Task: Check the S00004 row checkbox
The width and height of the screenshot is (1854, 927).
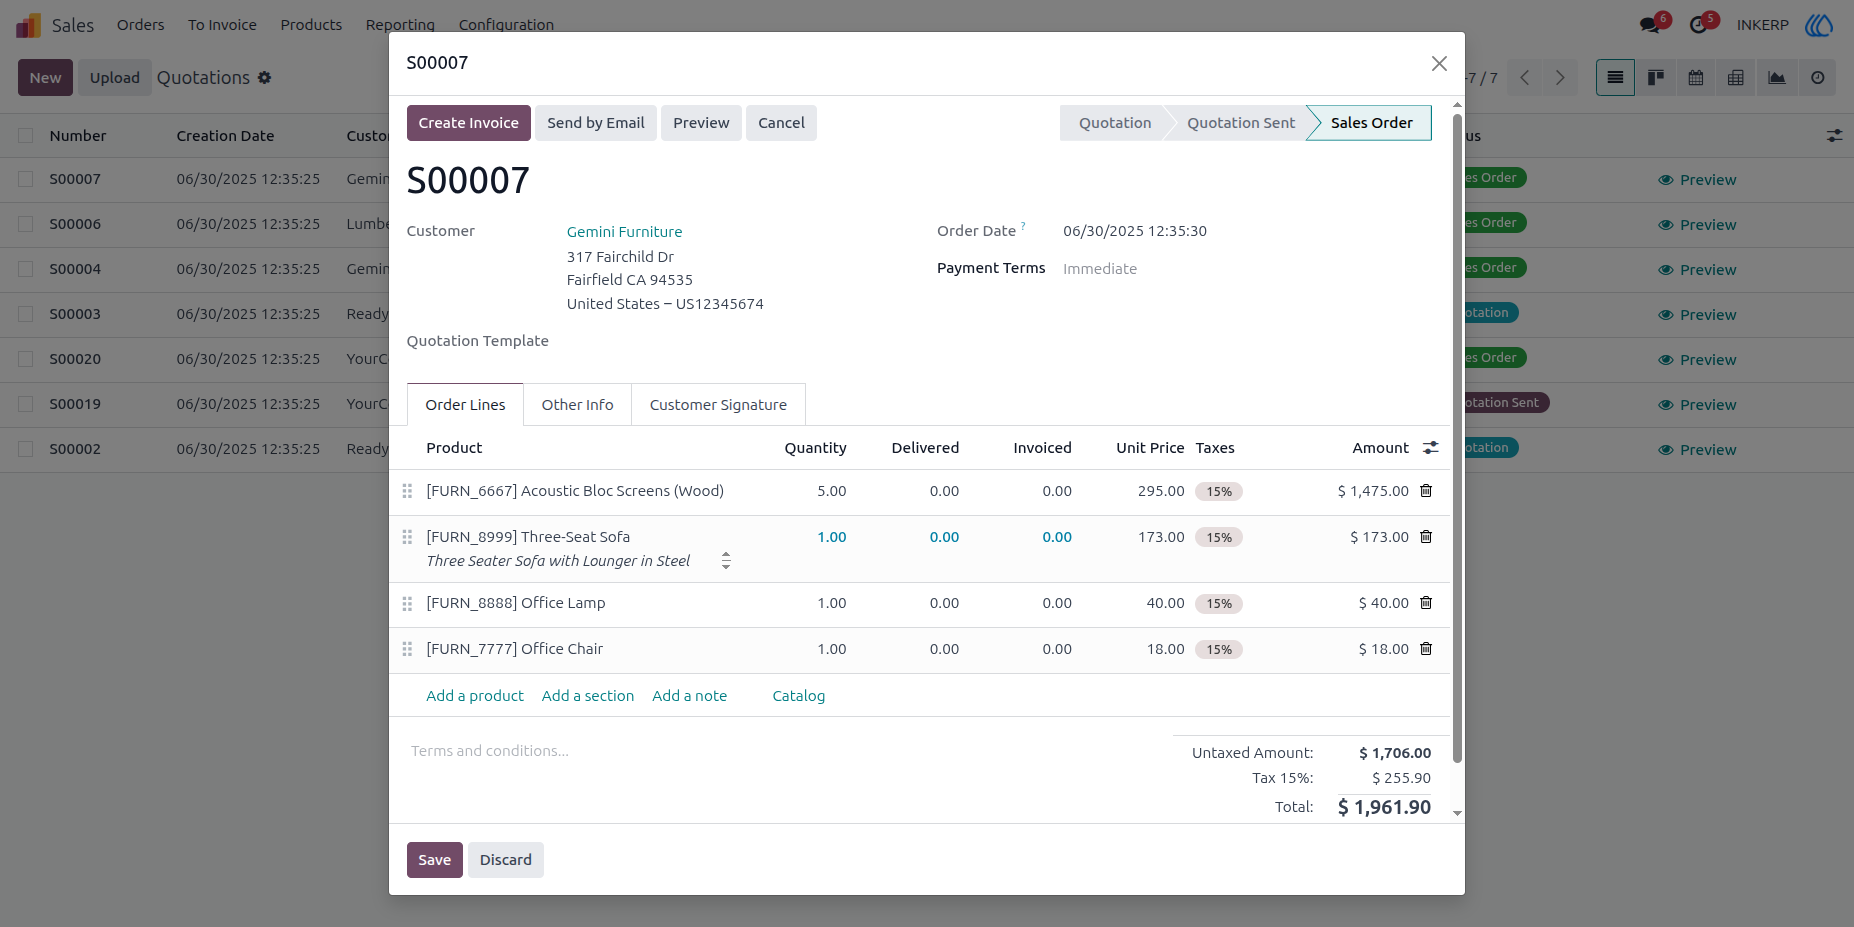Action: coord(26,269)
